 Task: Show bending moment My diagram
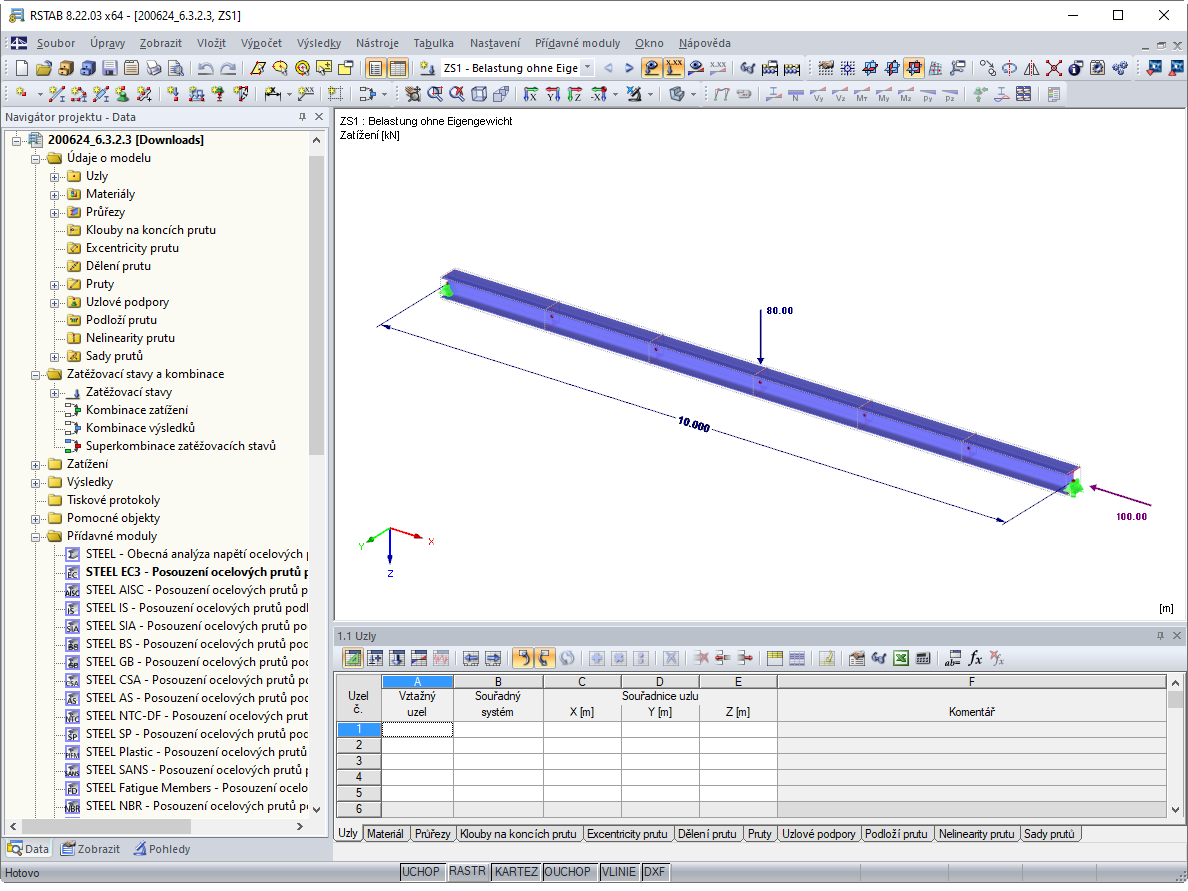[883, 95]
